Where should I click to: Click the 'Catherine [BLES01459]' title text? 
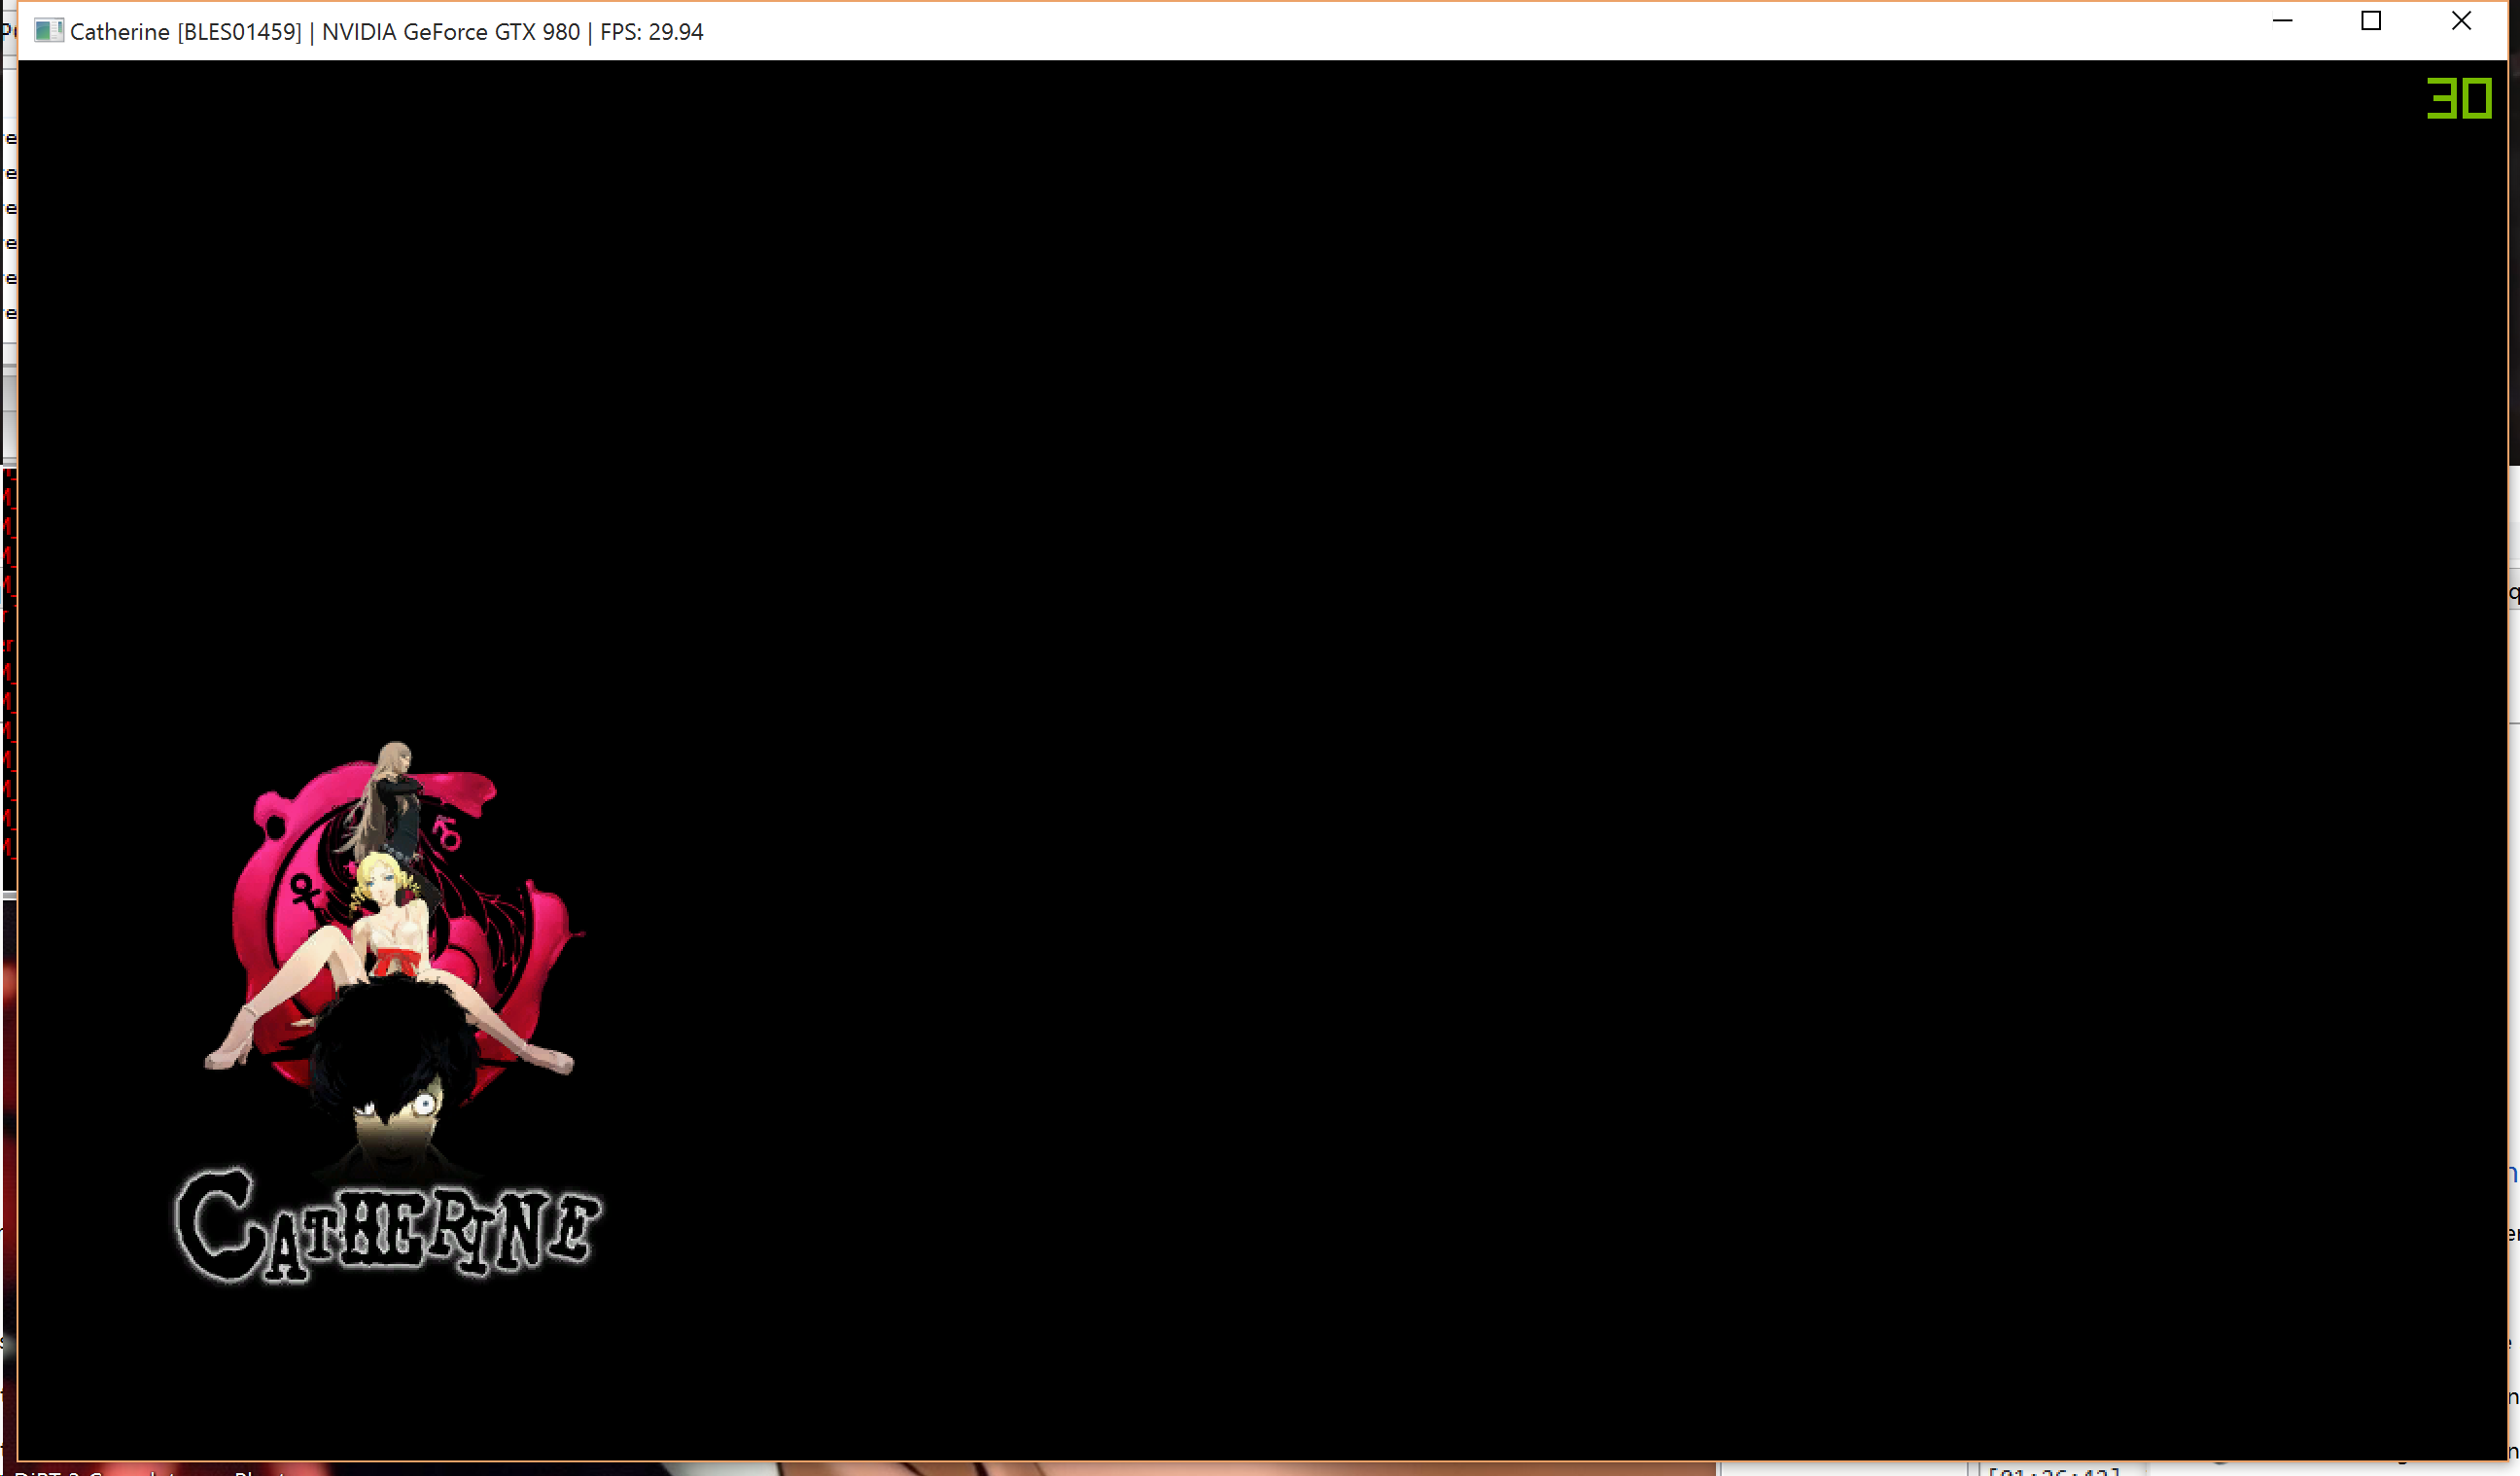point(185,32)
